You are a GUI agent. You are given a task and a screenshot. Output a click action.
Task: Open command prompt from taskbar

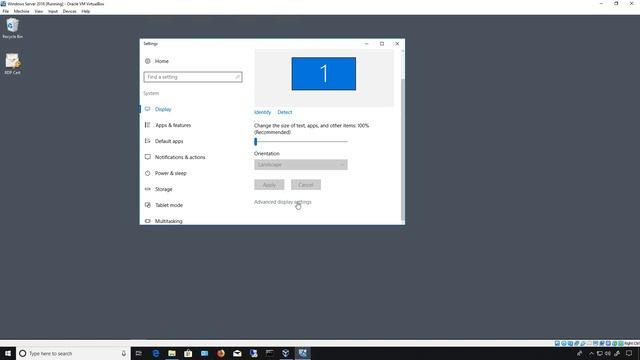[270, 353]
